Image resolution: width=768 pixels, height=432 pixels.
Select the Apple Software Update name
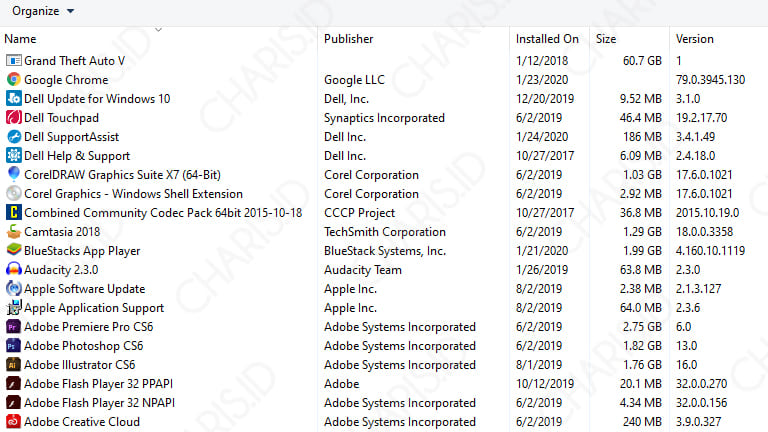click(85, 289)
